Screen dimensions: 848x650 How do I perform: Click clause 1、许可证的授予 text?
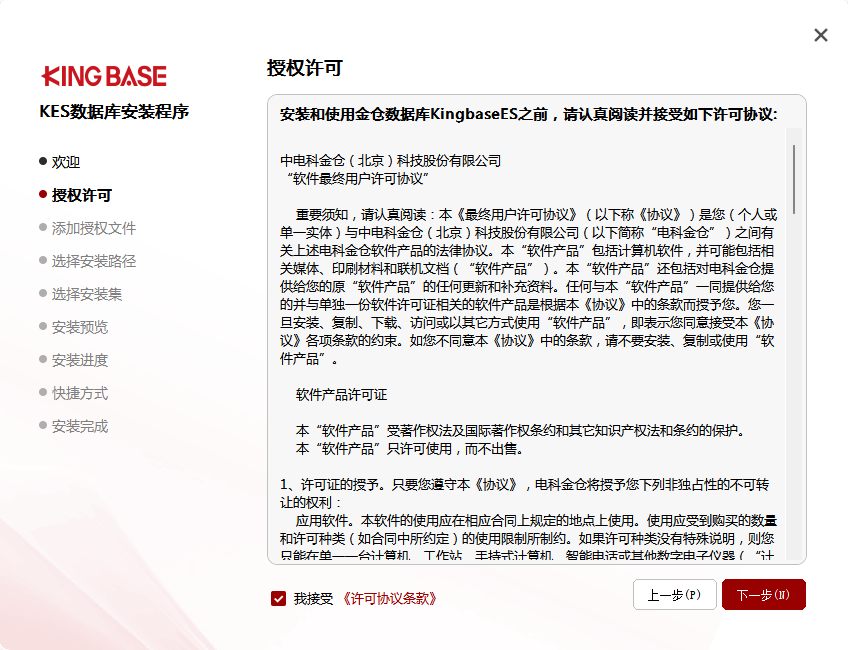click(x=525, y=494)
